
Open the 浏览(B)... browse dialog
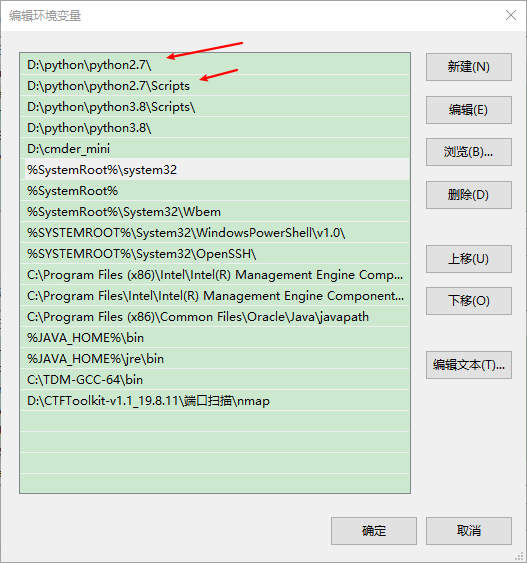tap(468, 152)
